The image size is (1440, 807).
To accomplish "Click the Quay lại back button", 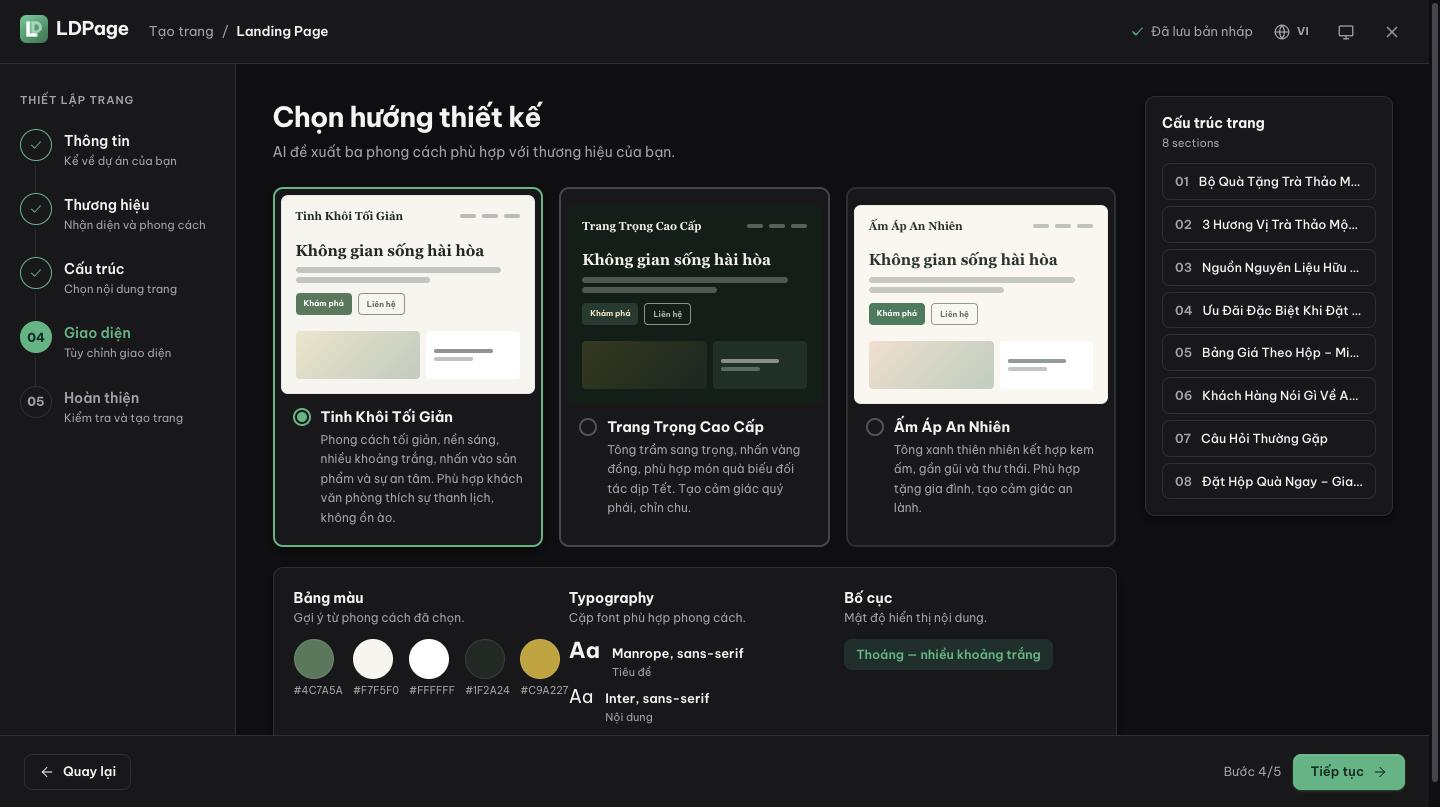I will tap(77, 772).
